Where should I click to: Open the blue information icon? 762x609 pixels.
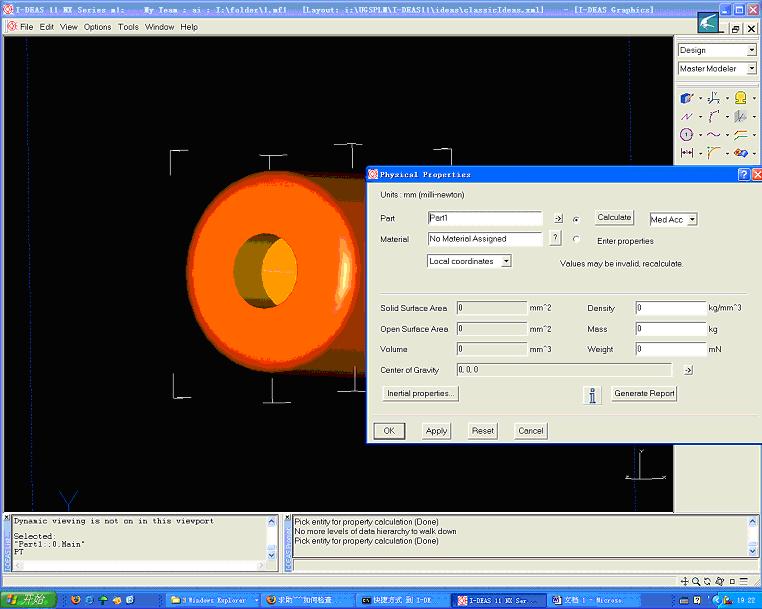pos(592,395)
